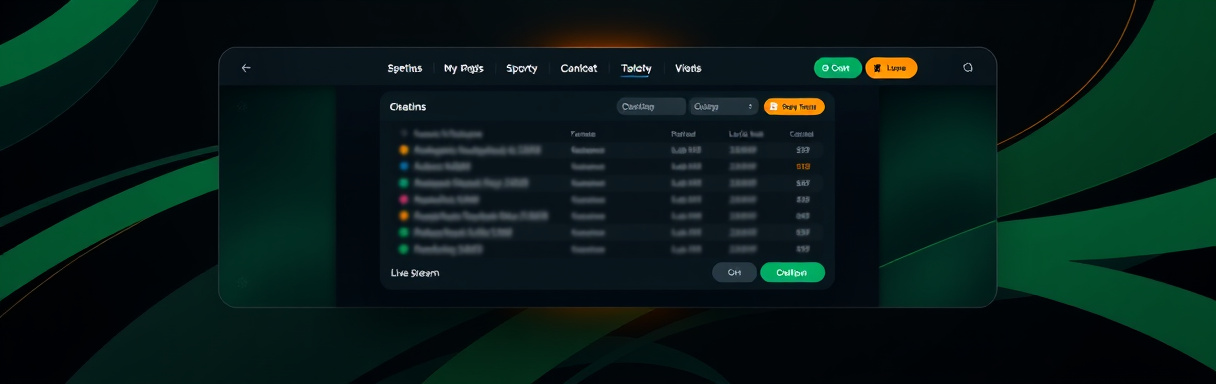Go back using the left arrow icon
This screenshot has height=384, width=1216.
246,68
